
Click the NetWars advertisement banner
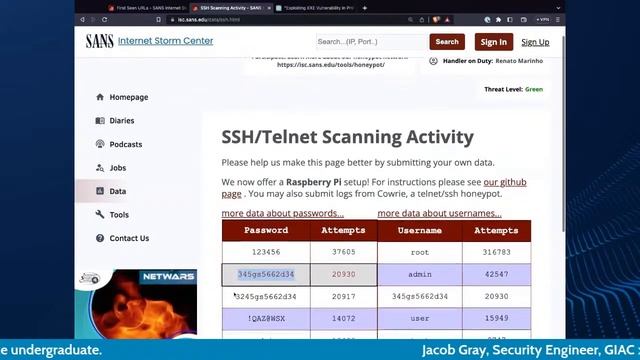tap(136, 304)
